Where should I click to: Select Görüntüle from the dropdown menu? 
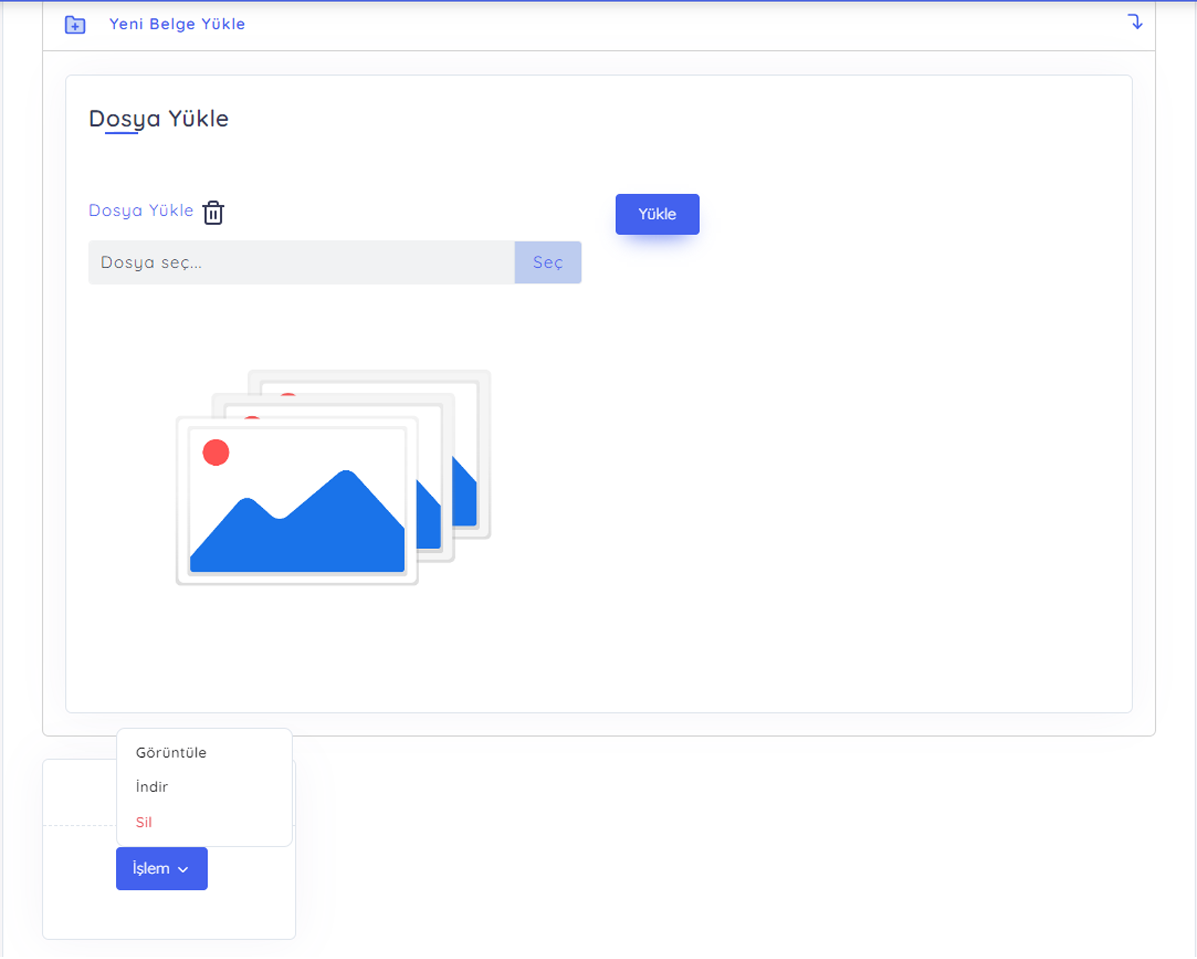pyautogui.click(x=171, y=753)
